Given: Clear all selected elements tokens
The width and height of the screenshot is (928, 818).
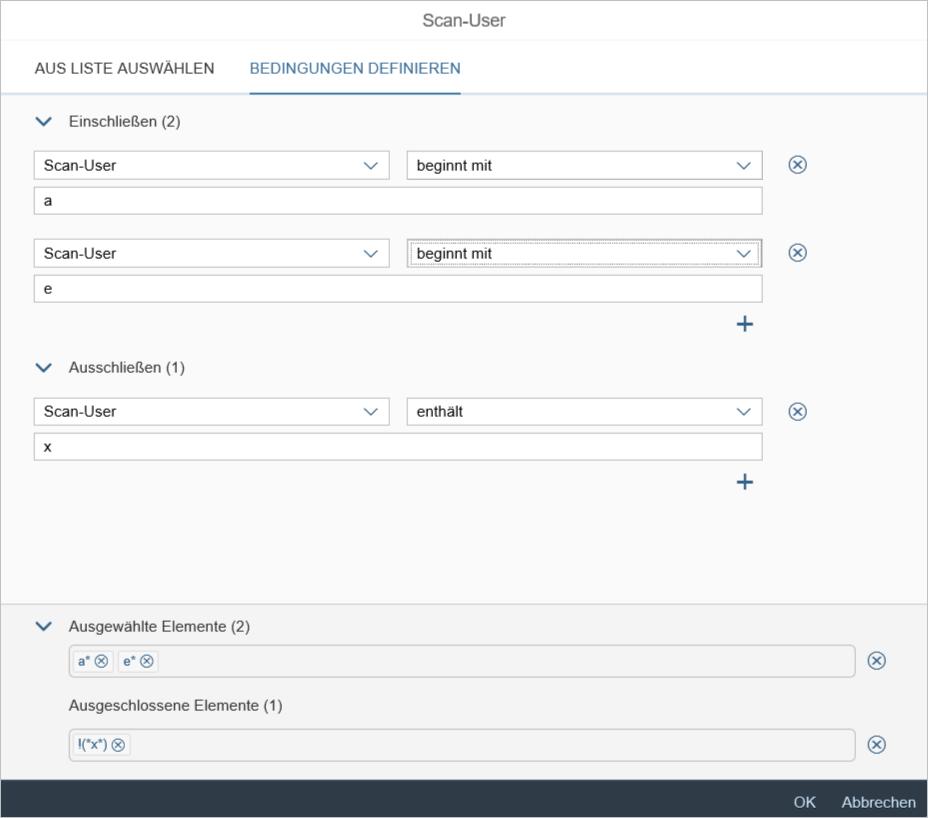Looking at the screenshot, I should (876, 661).
